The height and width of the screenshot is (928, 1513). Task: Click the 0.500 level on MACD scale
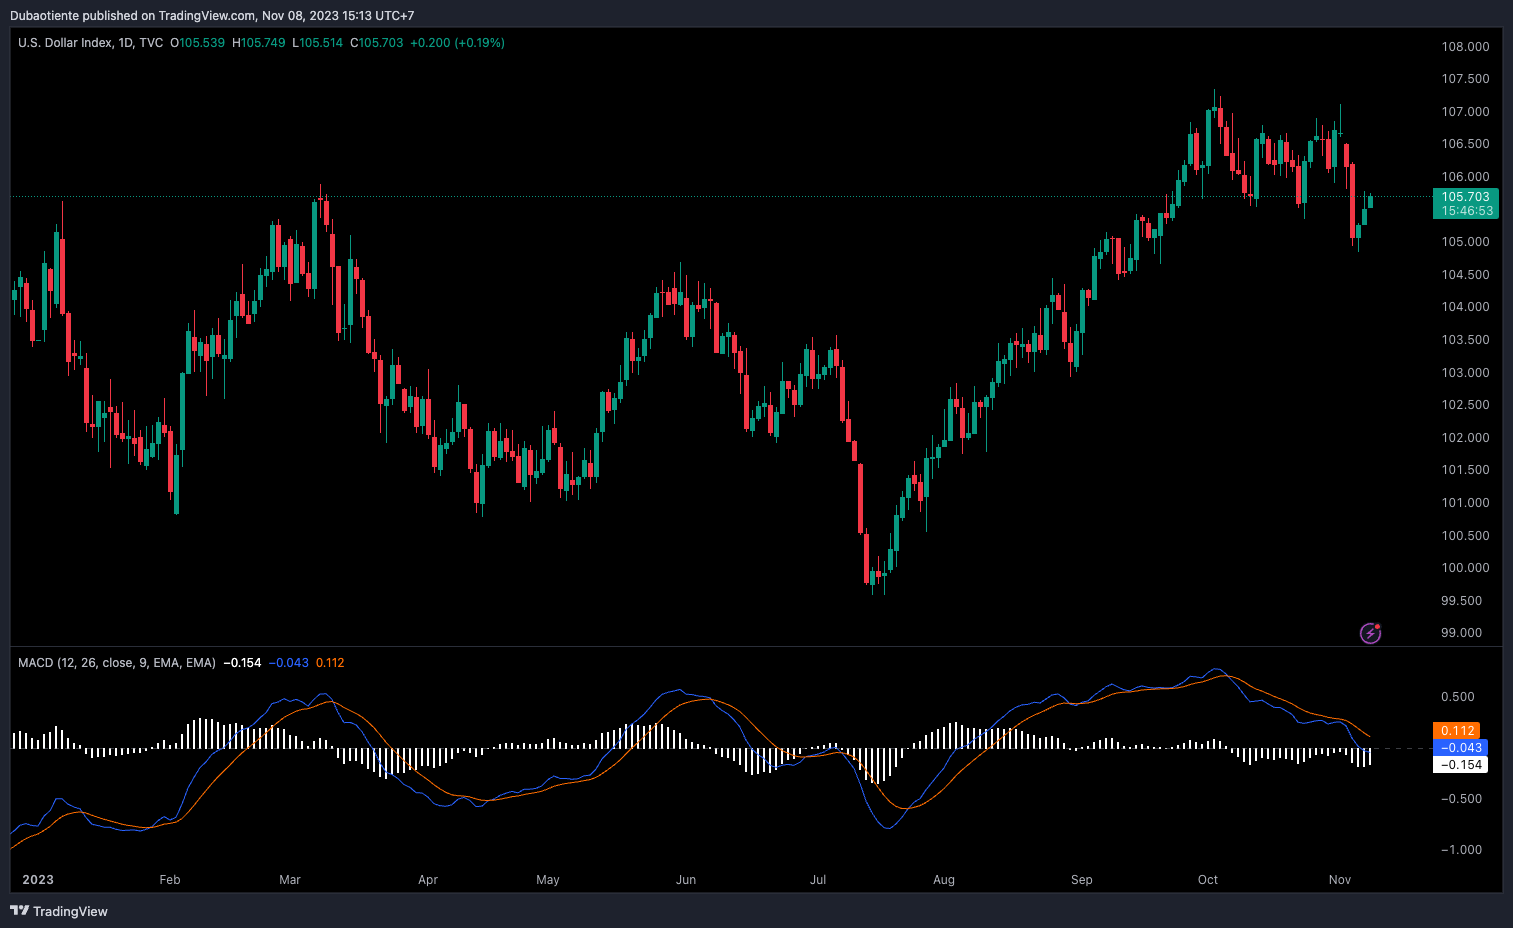(1457, 697)
